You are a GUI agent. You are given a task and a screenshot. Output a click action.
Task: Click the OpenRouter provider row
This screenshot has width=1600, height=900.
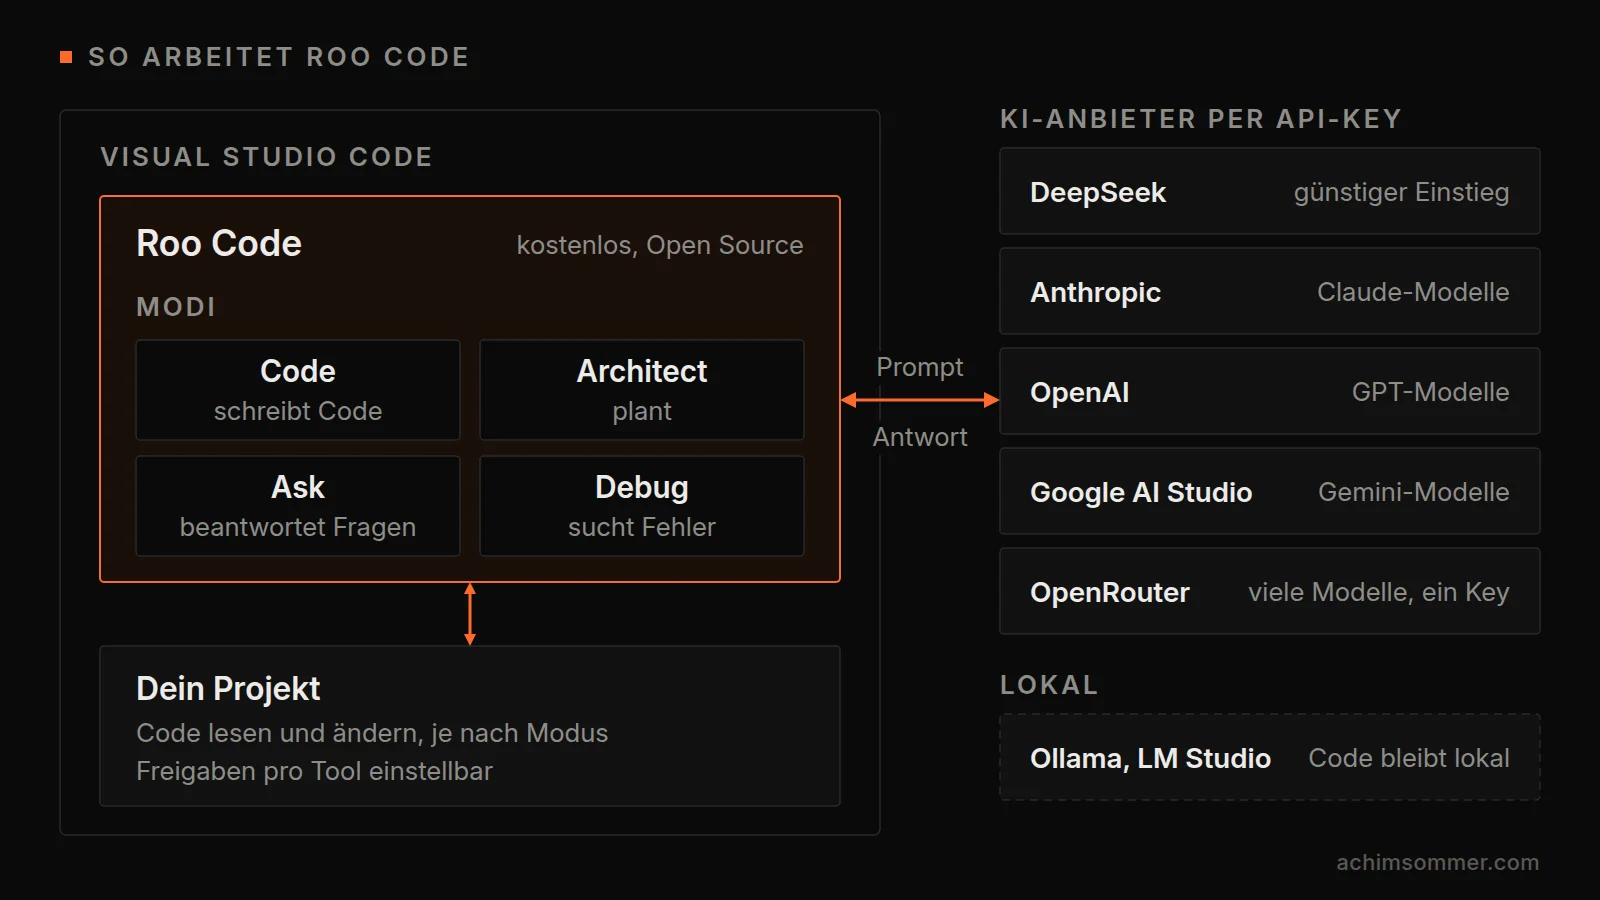pos(1270,591)
